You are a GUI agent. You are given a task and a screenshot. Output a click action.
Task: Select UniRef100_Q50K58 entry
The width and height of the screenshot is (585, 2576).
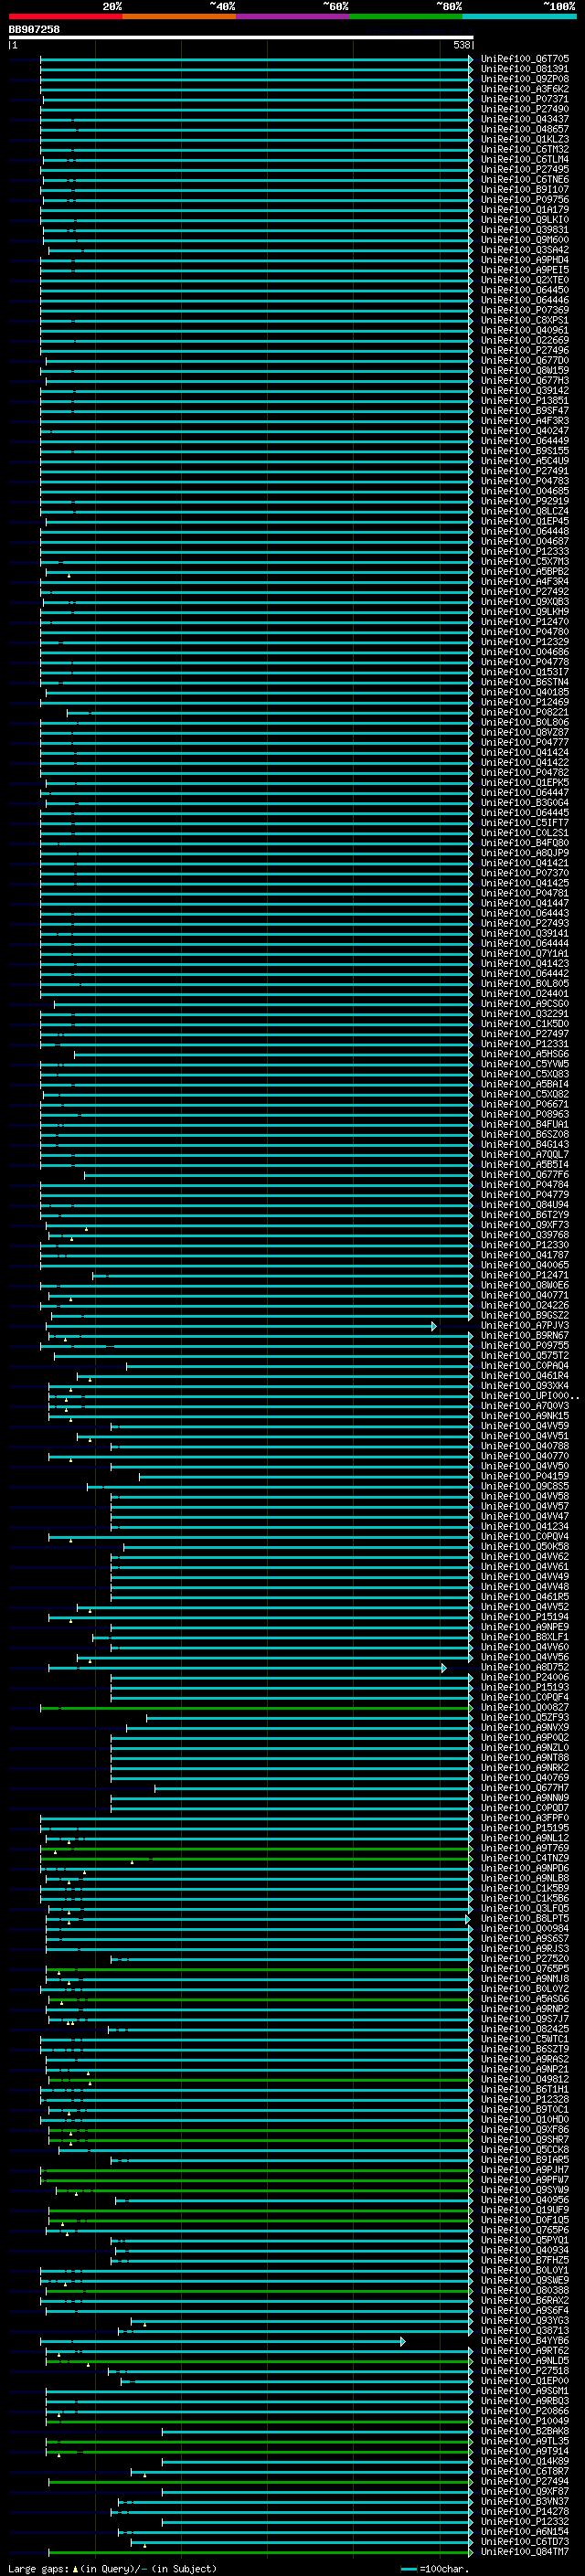pyautogui.click(x=524, y=1547)
